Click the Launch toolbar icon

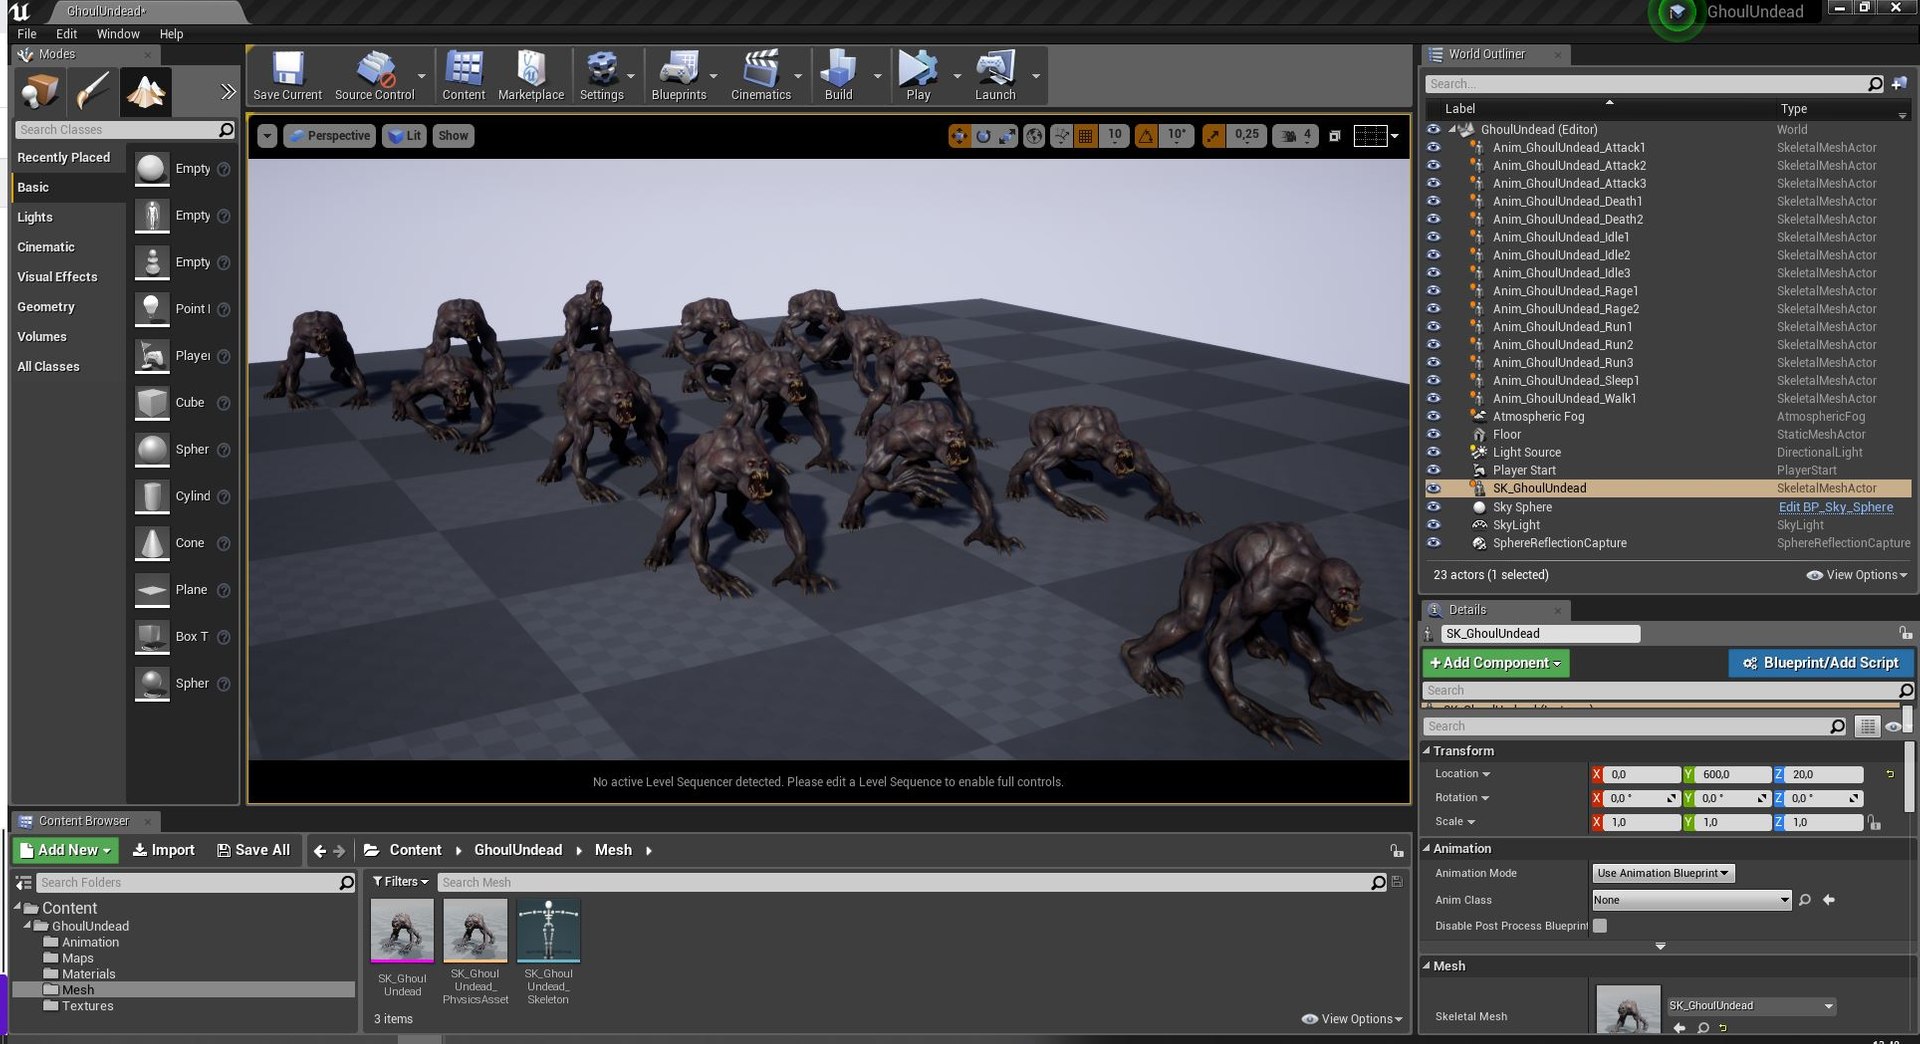pyautogui.click(x=995, y=76)
